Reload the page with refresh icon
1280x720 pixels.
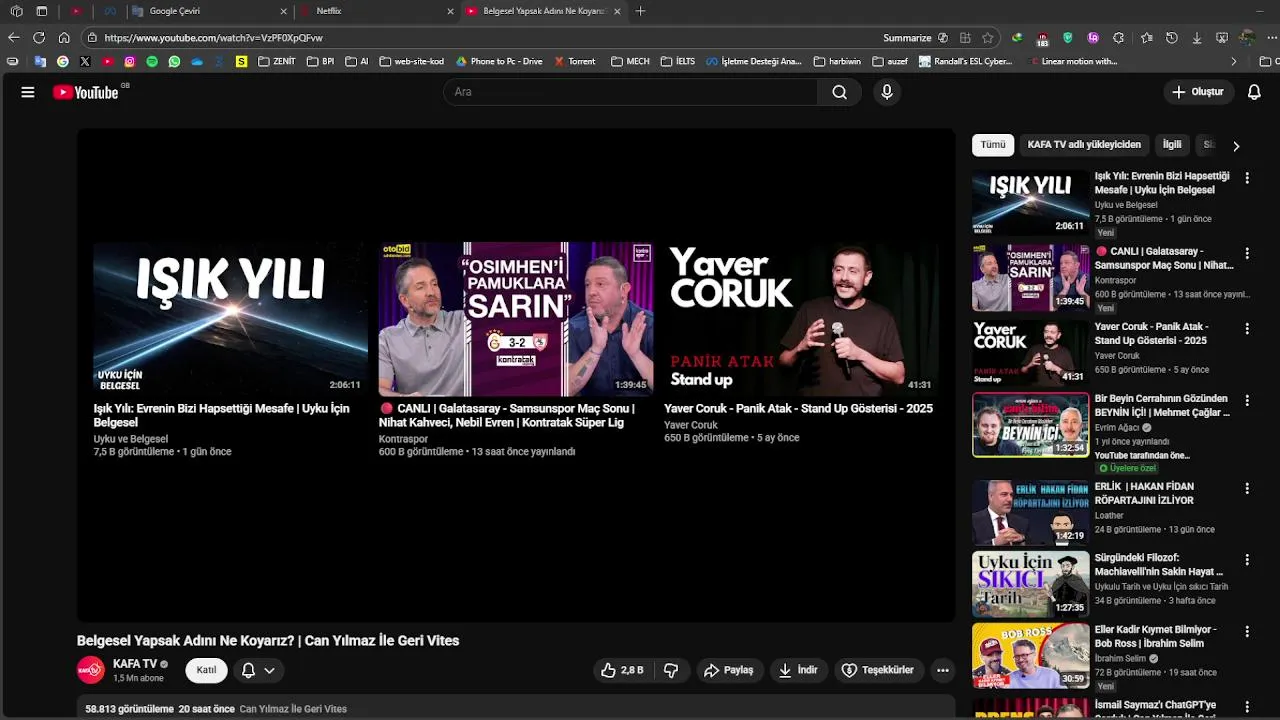39,38
